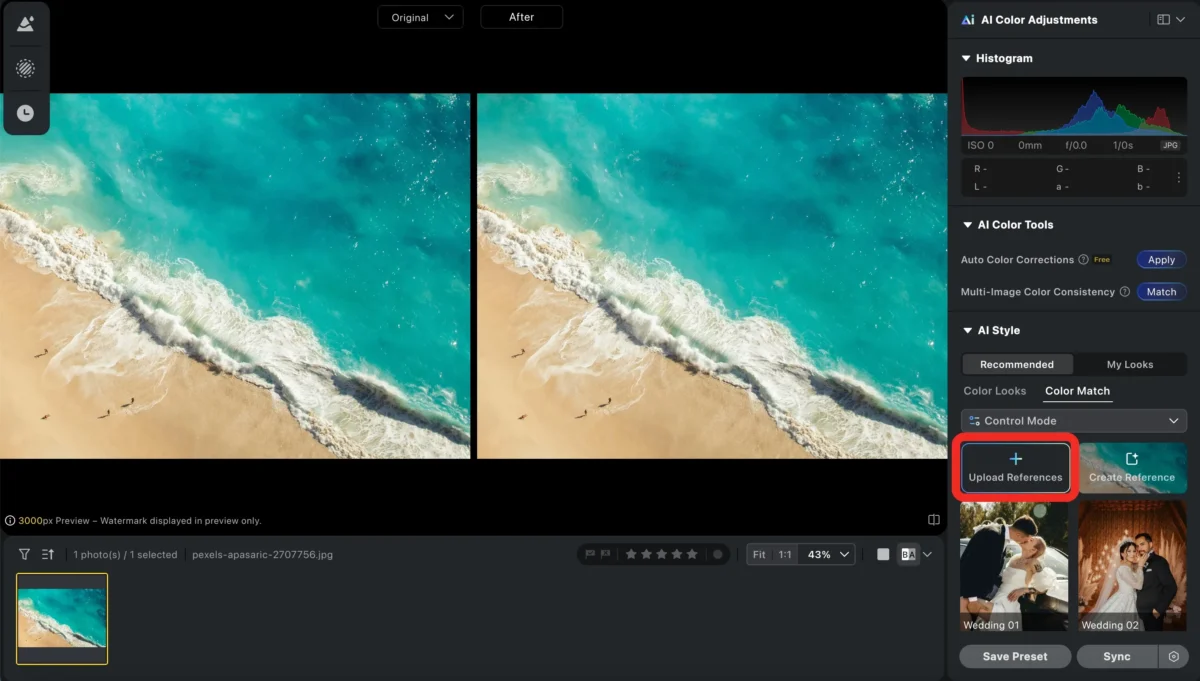Image resolution: width=1200 pixels, height=681 pixels.
Task: Click Match for Multi-Image Color Consistency
Action: coord(1161,292)
